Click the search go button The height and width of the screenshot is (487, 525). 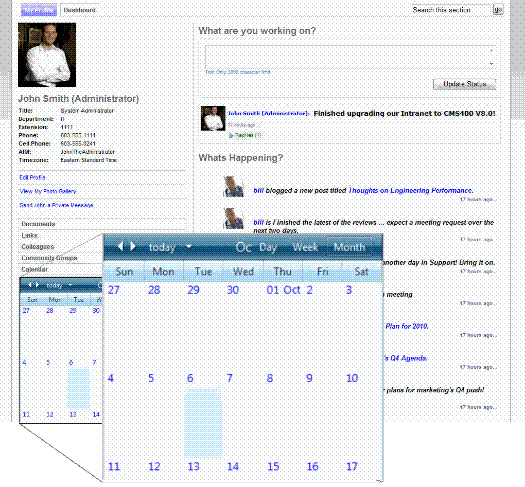pyautogui.click(x=498, y=10)
